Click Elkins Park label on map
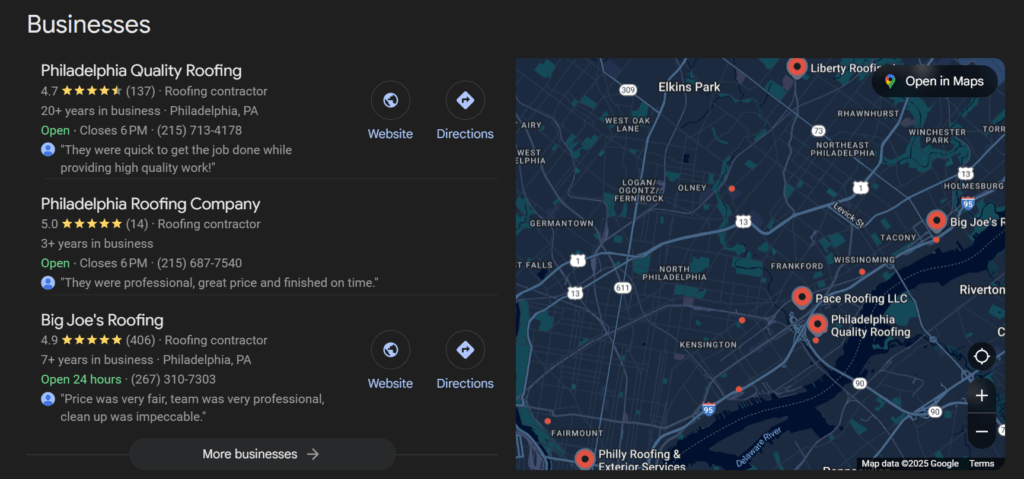The image size is (1024, 479). click(x=689, y=86)
